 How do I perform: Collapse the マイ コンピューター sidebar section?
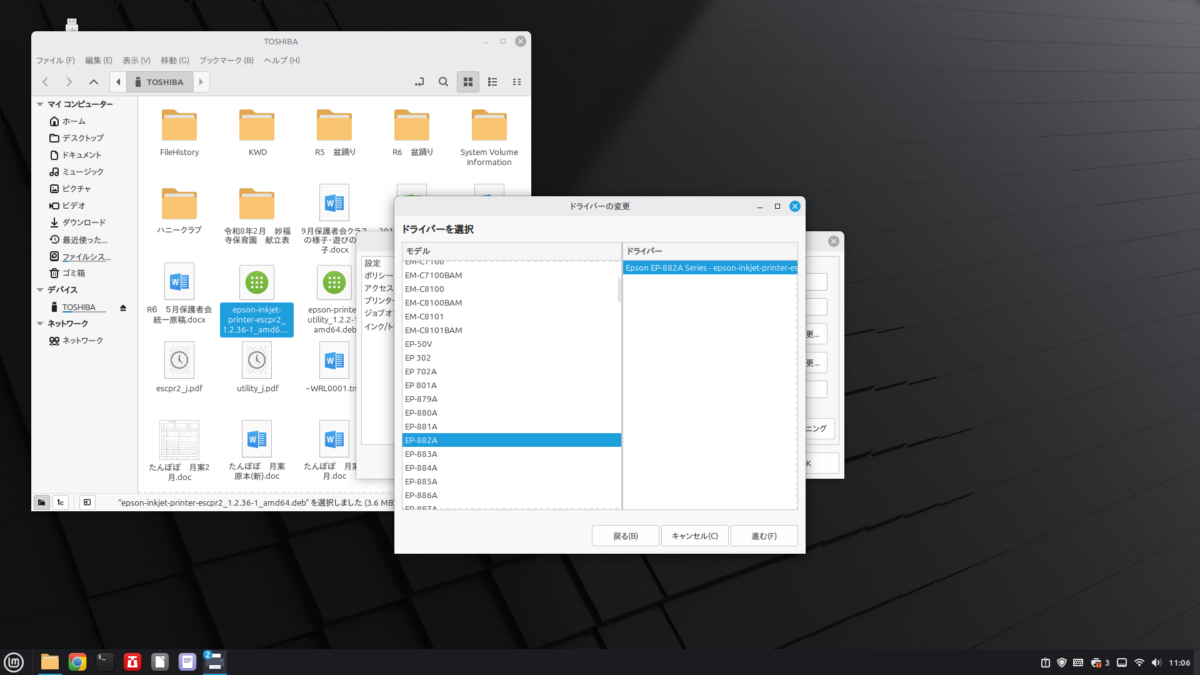tap(40, 104)
